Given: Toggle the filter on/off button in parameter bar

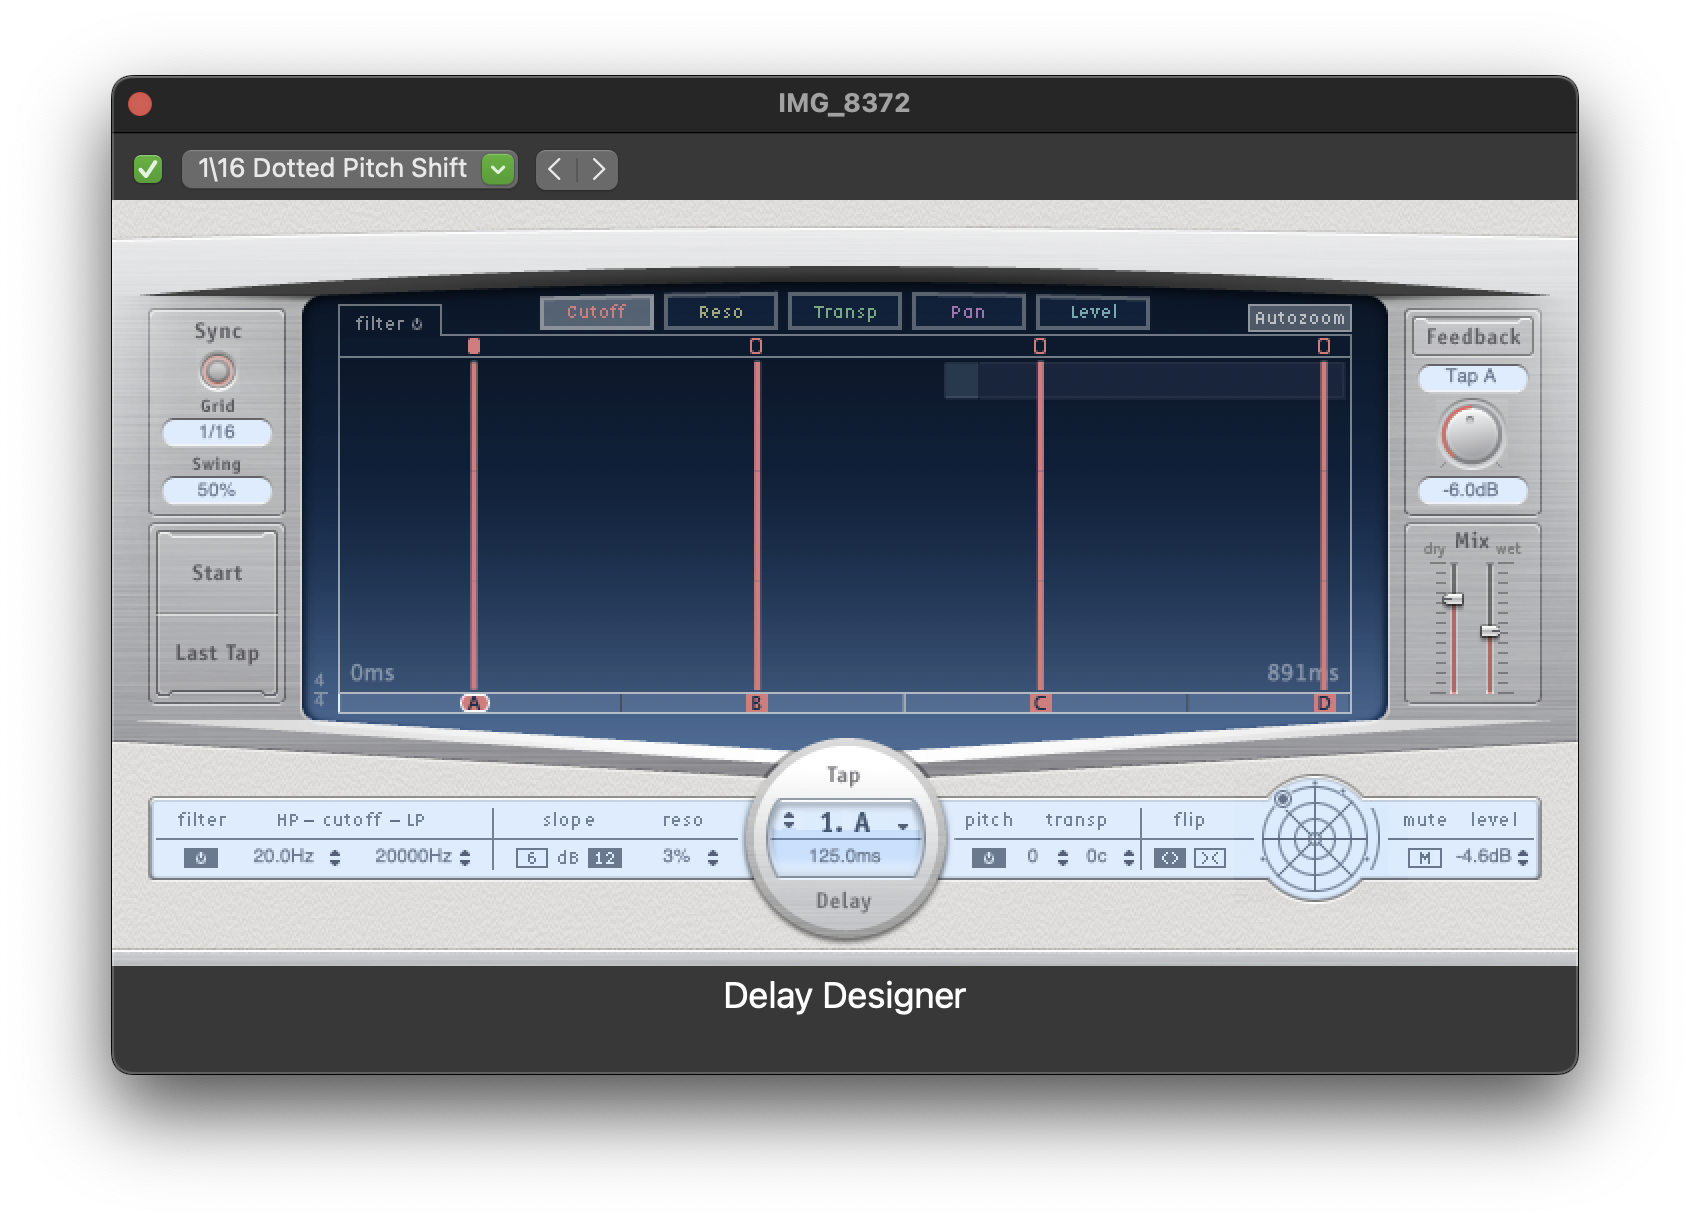Looking at the screenshot, I should coord(201,858).
